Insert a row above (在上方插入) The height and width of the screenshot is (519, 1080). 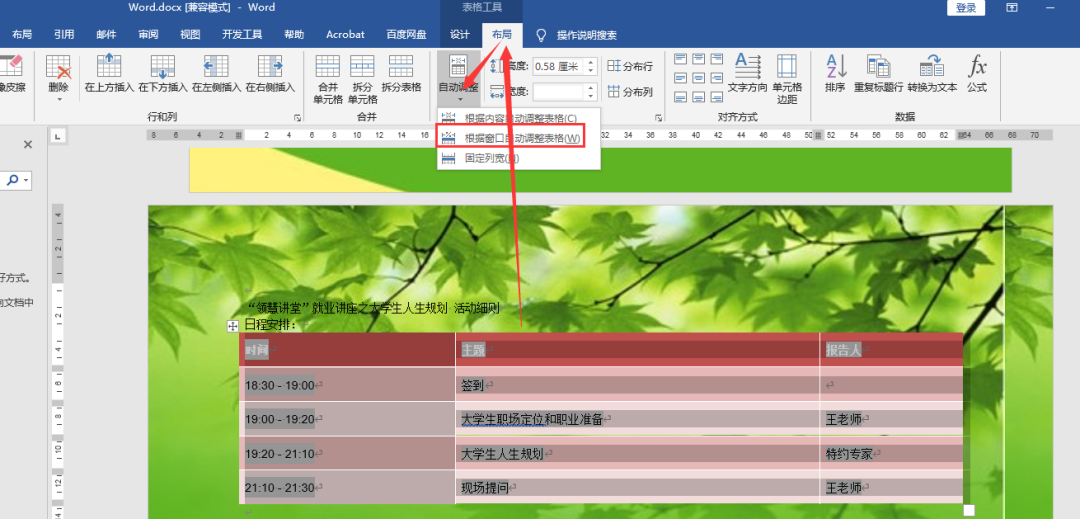tap(109, 74)
